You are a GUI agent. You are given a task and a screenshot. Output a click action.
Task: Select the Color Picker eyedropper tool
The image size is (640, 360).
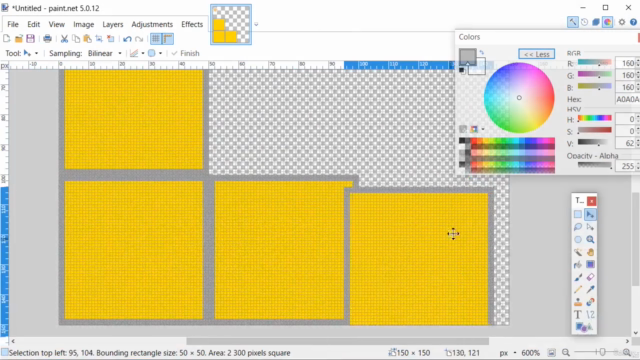pos(590,290)
